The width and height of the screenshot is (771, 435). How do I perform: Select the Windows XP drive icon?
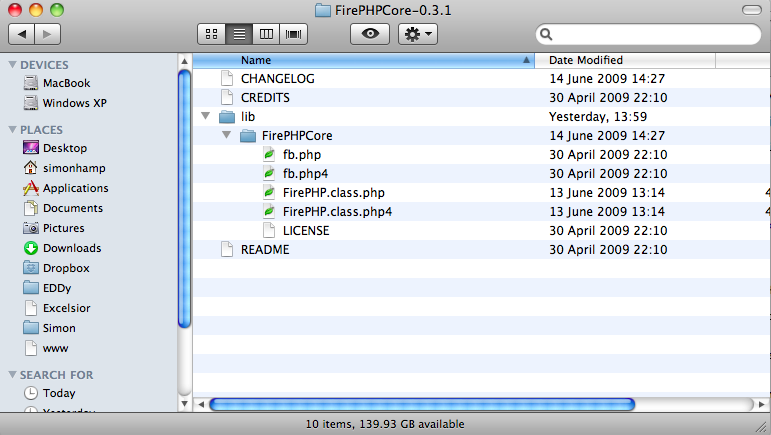pyautogui.click(x=30, y=103)
